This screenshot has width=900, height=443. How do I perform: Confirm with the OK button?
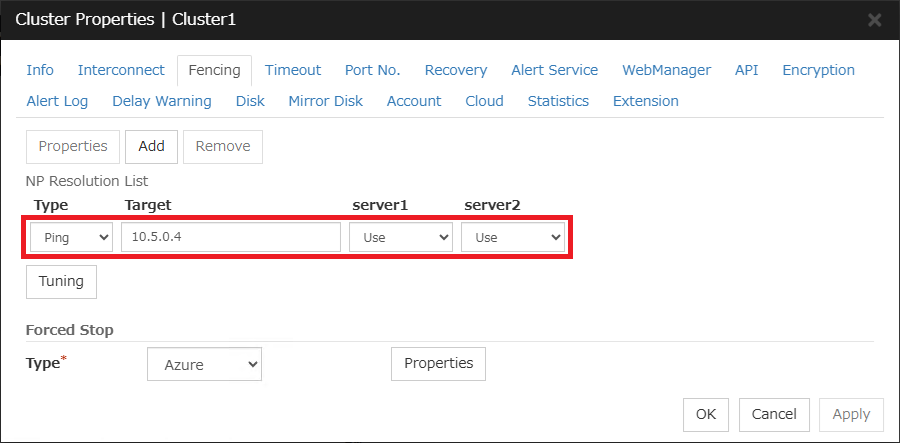(706, 414)
